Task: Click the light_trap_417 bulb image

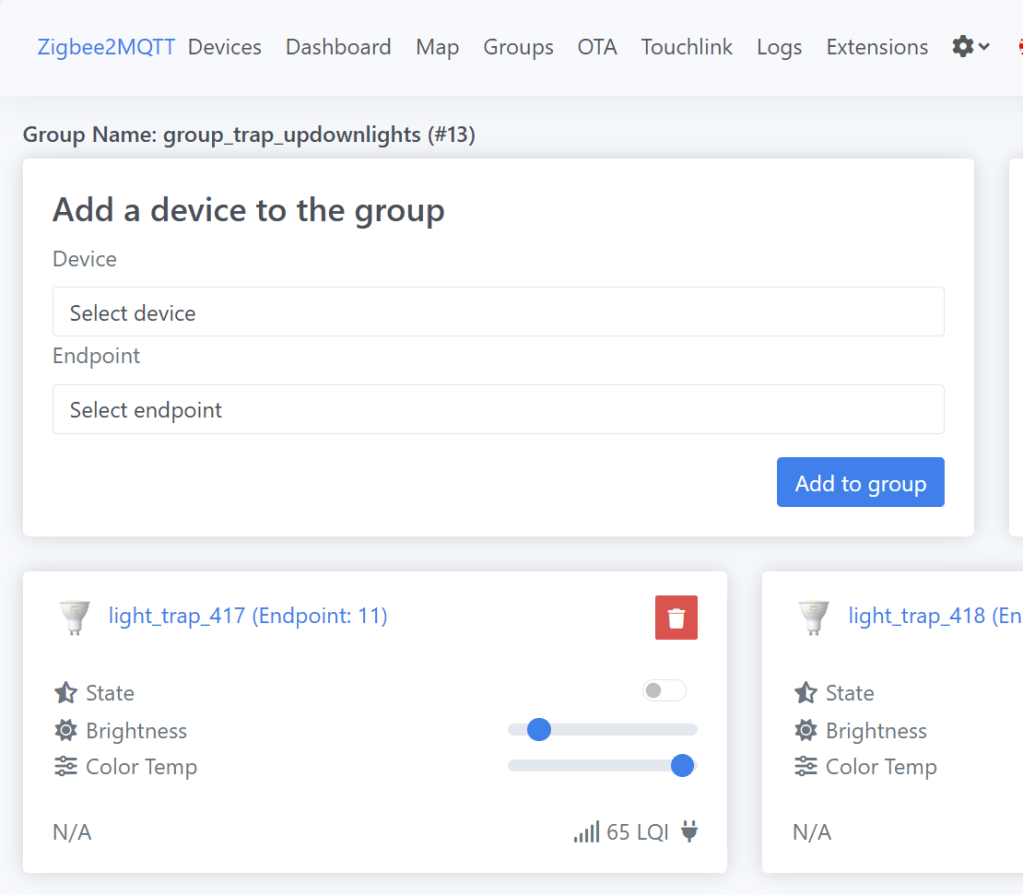Action: pyautogui.click(x=74, y=617)
